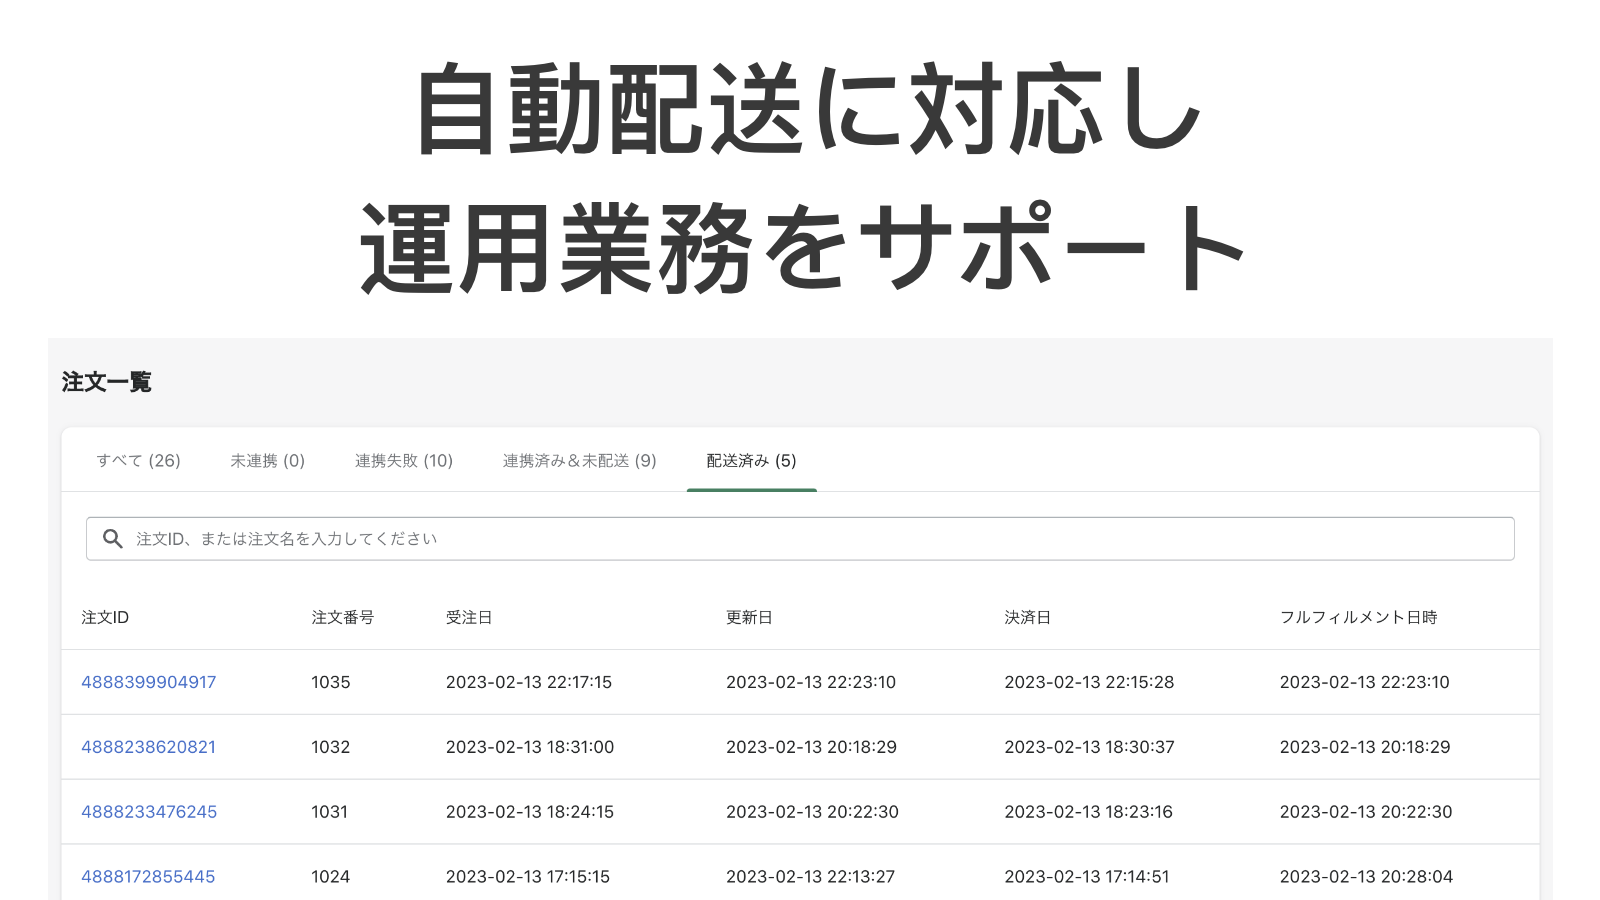Select the 連携失敗 (10) tab

[403, 460]
